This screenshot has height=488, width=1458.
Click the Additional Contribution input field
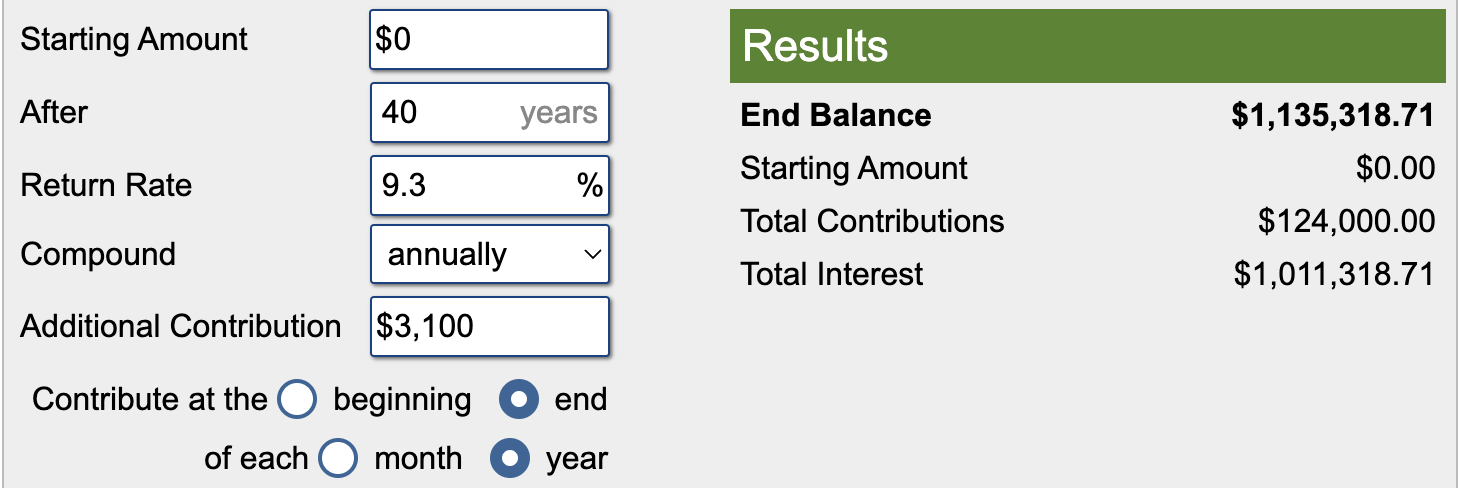[489, 327]
